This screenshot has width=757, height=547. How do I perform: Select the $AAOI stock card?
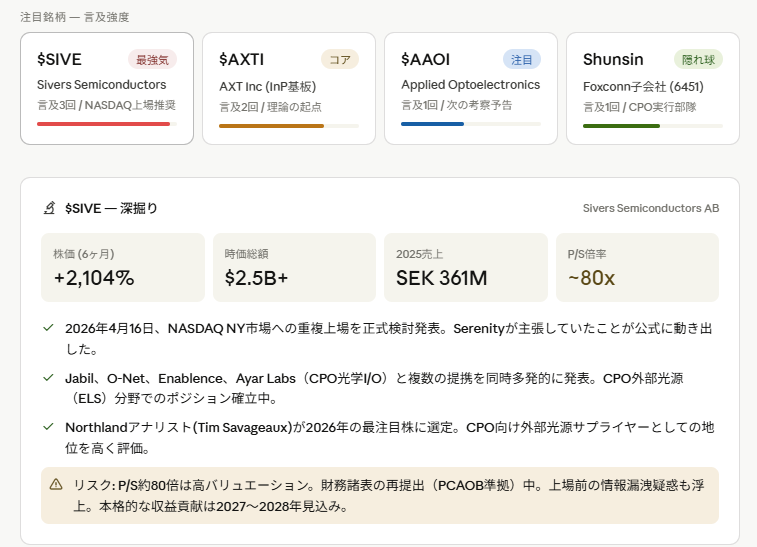click(x=471, y=88)
